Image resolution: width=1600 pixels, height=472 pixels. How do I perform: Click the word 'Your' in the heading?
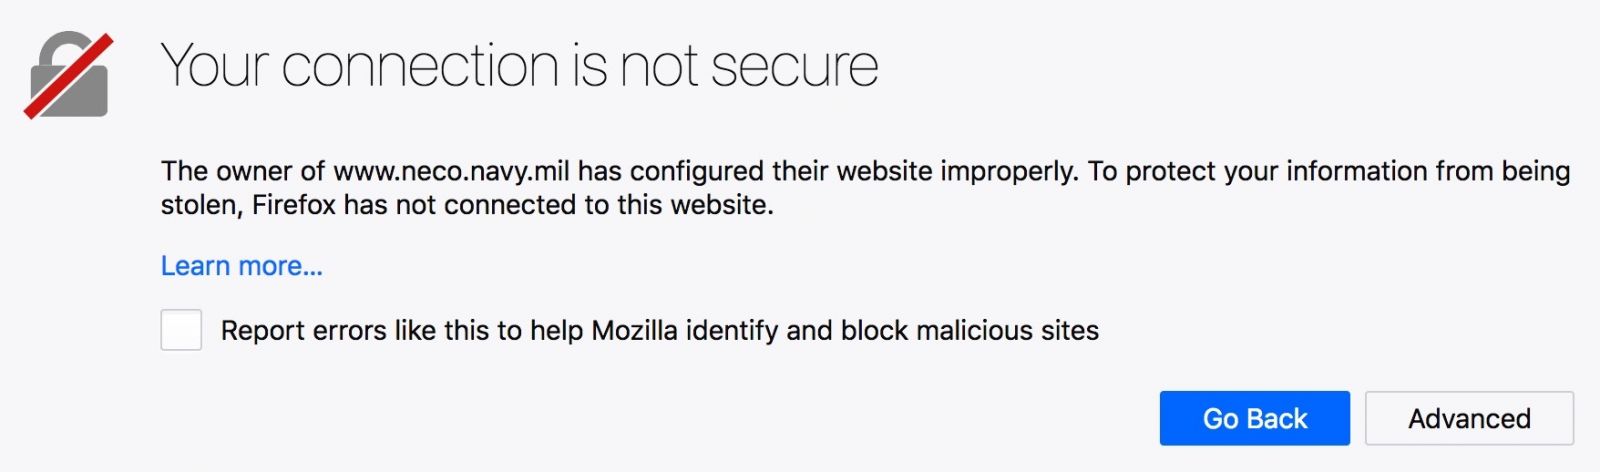point(215,67)
